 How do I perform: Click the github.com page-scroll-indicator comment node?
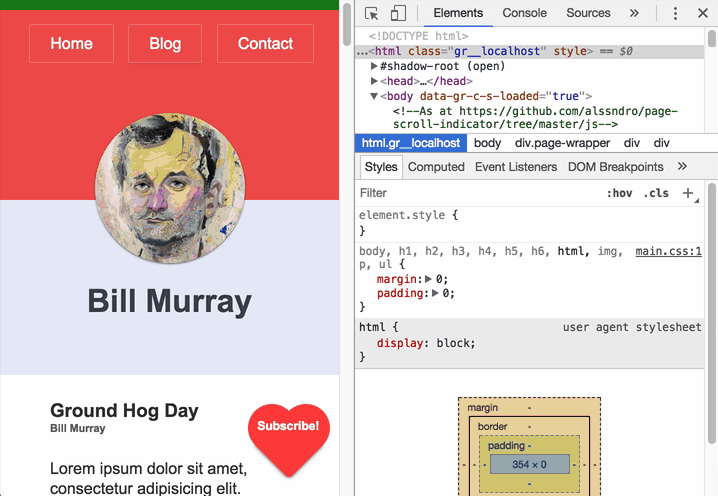point(535,118)
